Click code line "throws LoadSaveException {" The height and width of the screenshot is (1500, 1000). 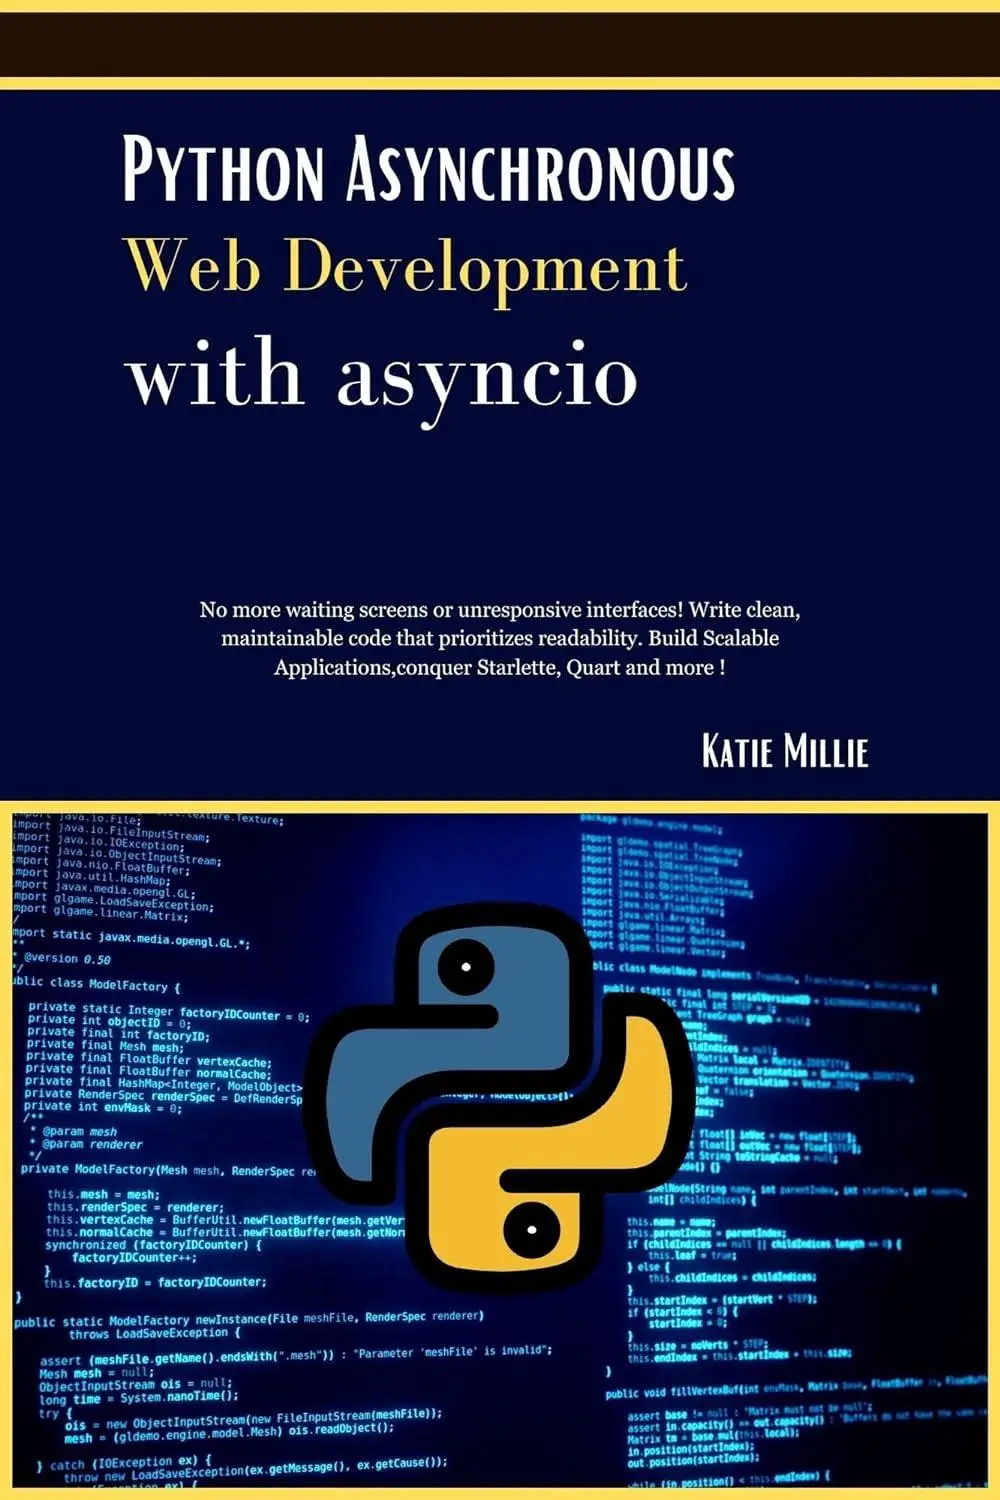click(154, 1333)
